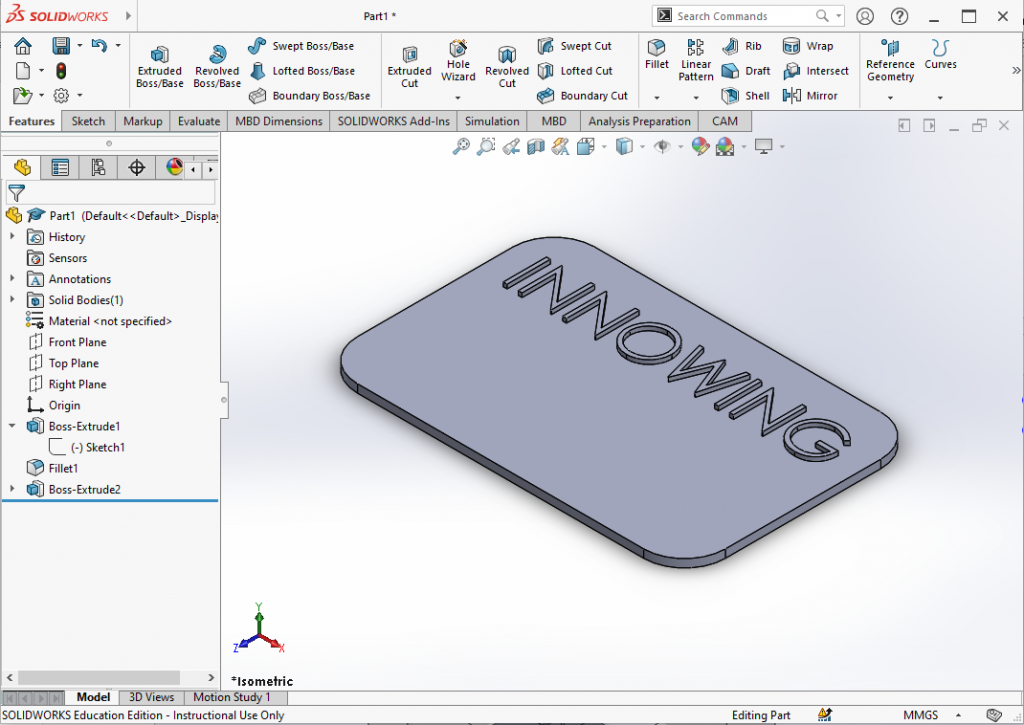Screen dimensions: 1024x725
Task: Expand the Boss-Extrude2 feature
Action: click(x=10, y=489)
